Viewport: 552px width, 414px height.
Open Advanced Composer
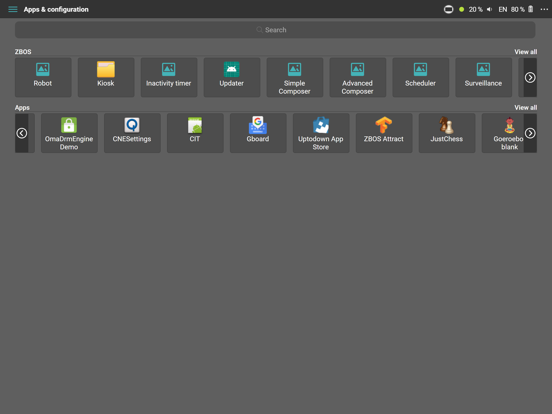point(358,77)
